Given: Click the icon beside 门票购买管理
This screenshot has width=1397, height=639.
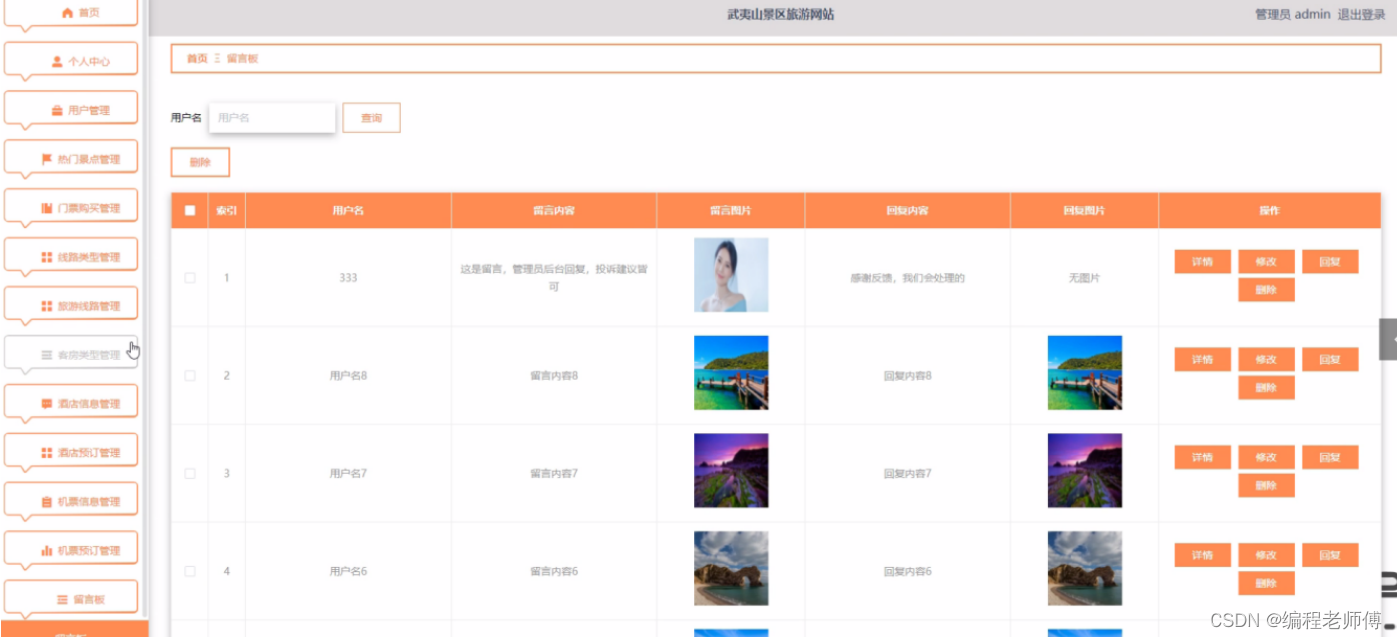Looking at the screenshot, I should [x=47, y=208].
